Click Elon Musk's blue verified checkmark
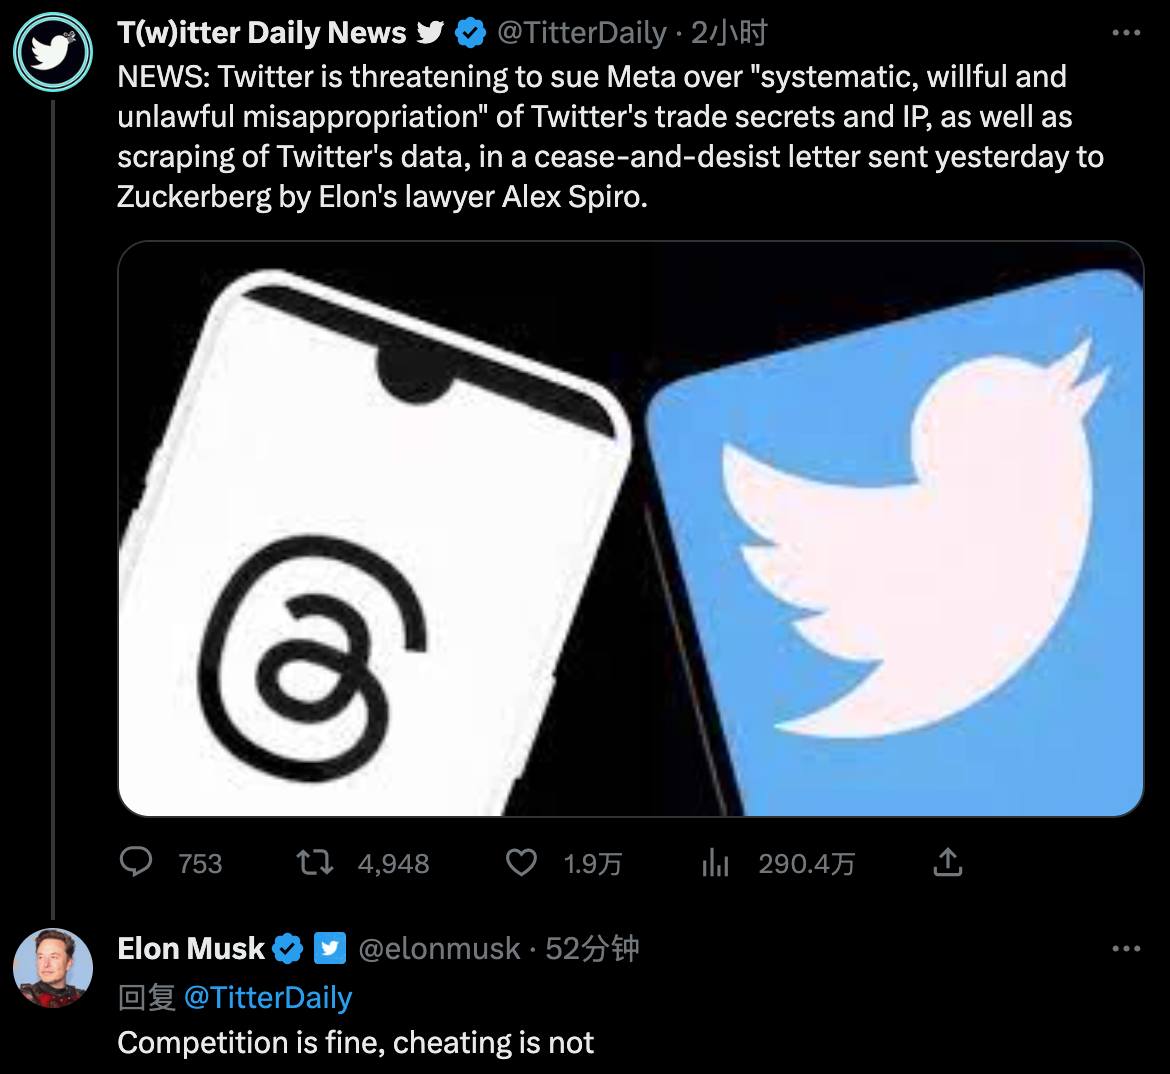This screenshot has height=1074, width=1170. point(288,948)
